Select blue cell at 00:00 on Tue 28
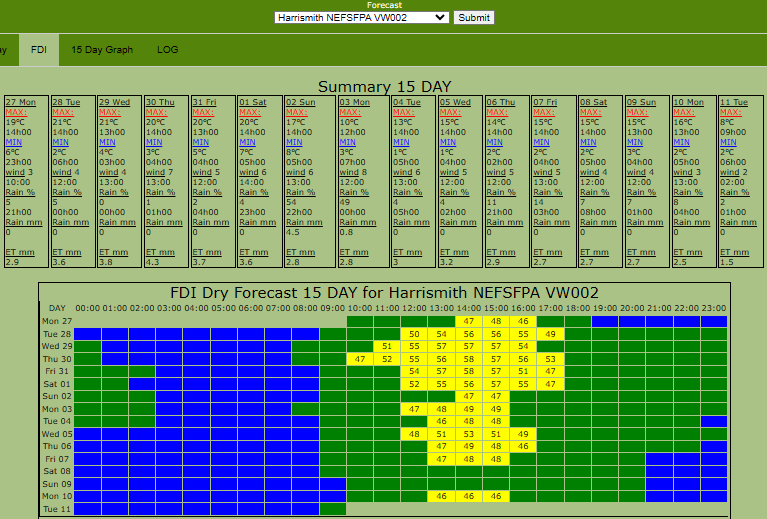Screen dimensions: 767x519 [88, 334]
